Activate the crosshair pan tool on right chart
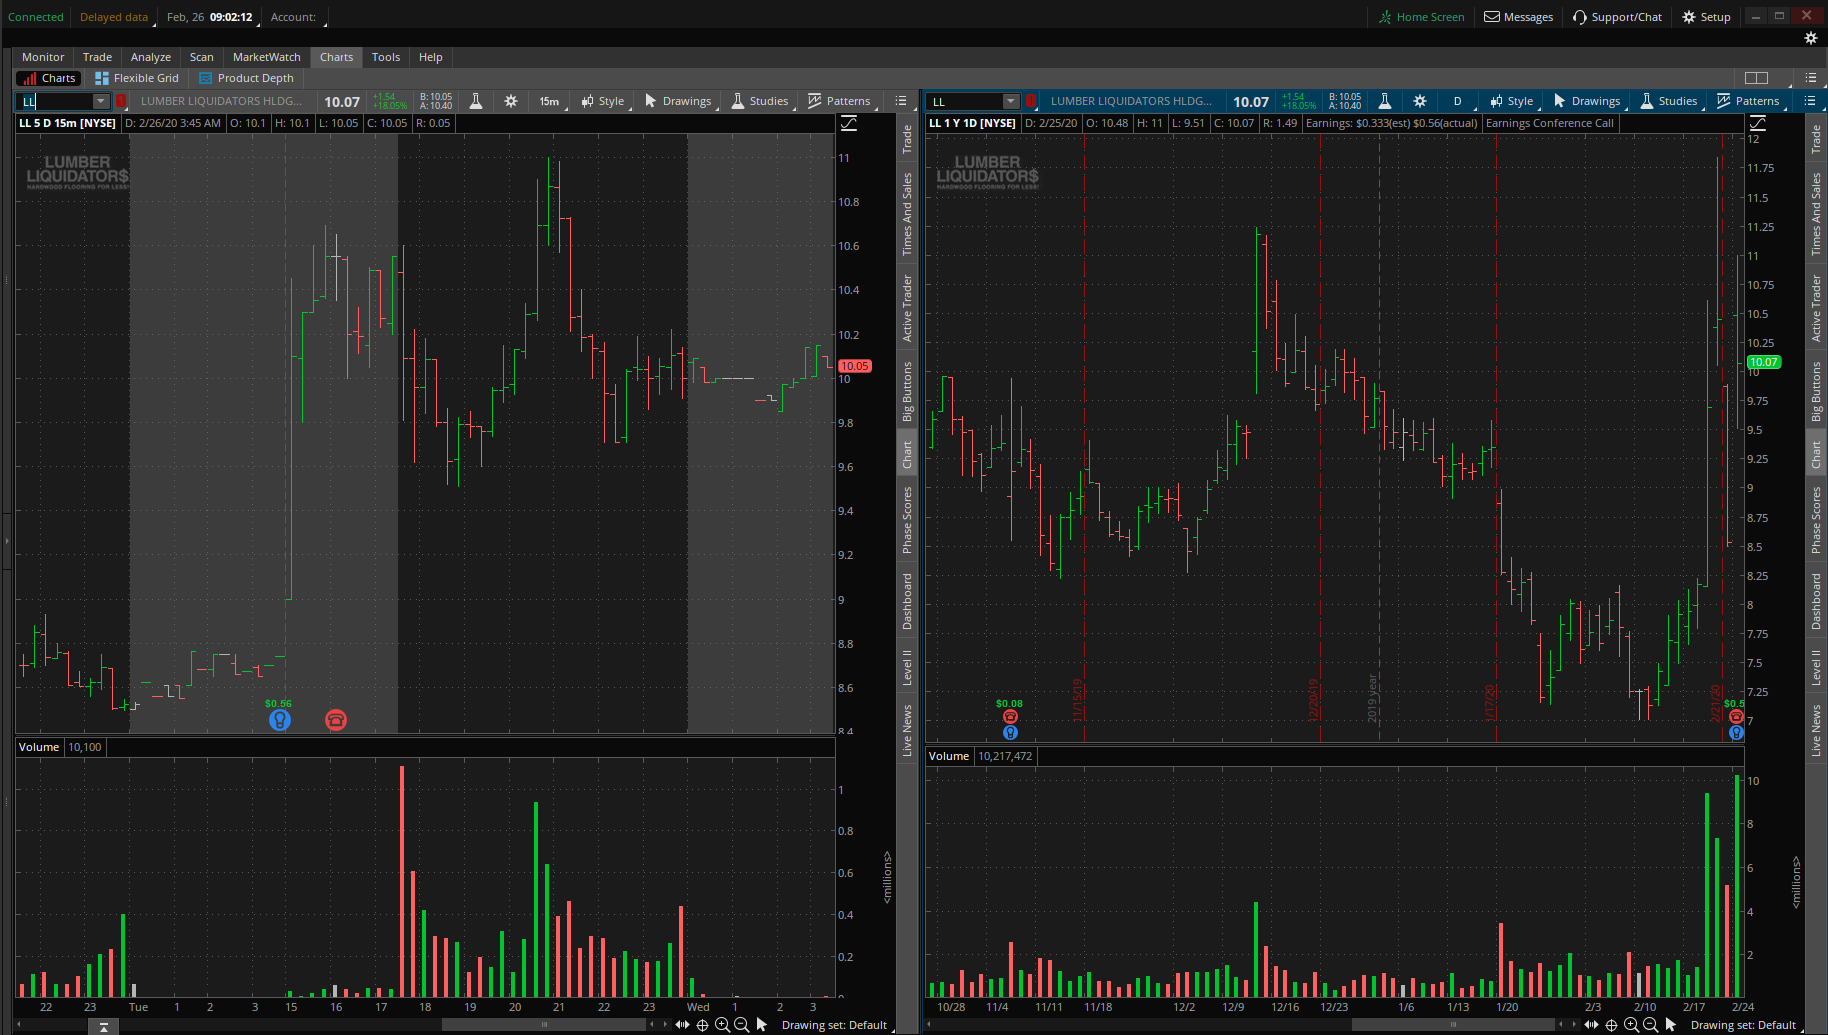Viewport: 1828px width, 1035px height. click(x=1611, y=1025)
